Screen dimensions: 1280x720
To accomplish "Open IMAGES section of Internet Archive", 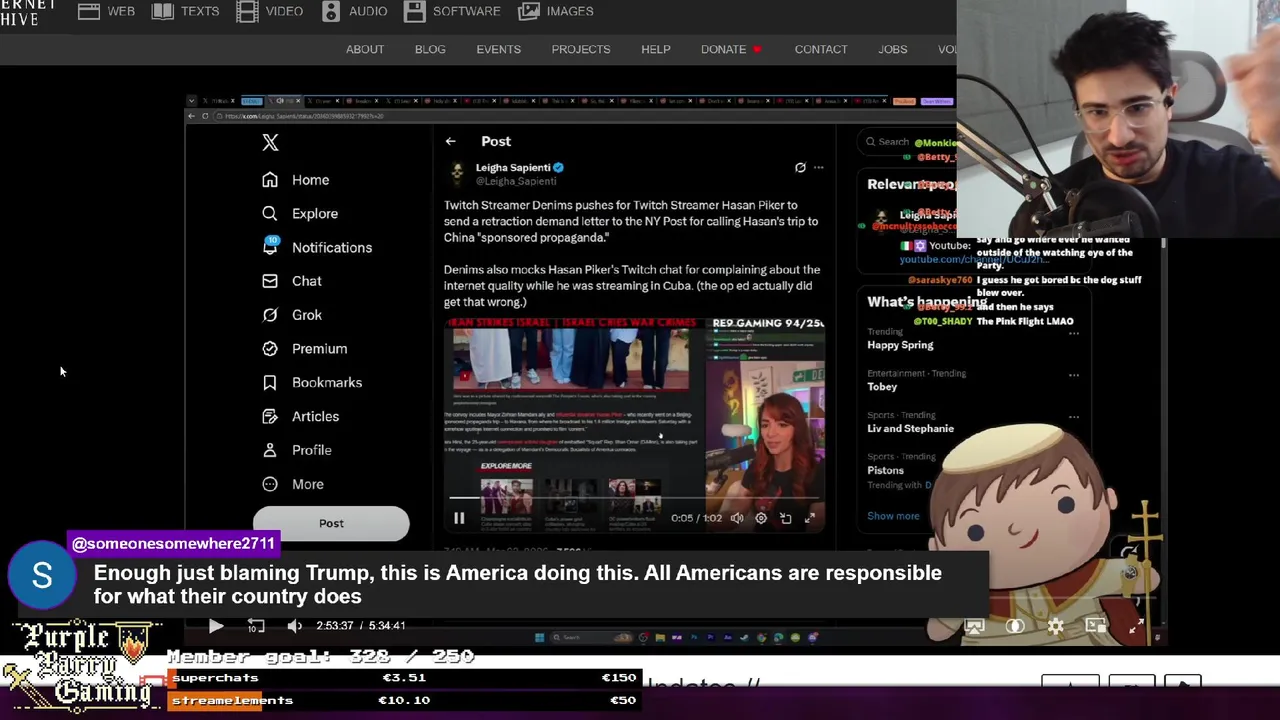I will click(x=556, y=11).
